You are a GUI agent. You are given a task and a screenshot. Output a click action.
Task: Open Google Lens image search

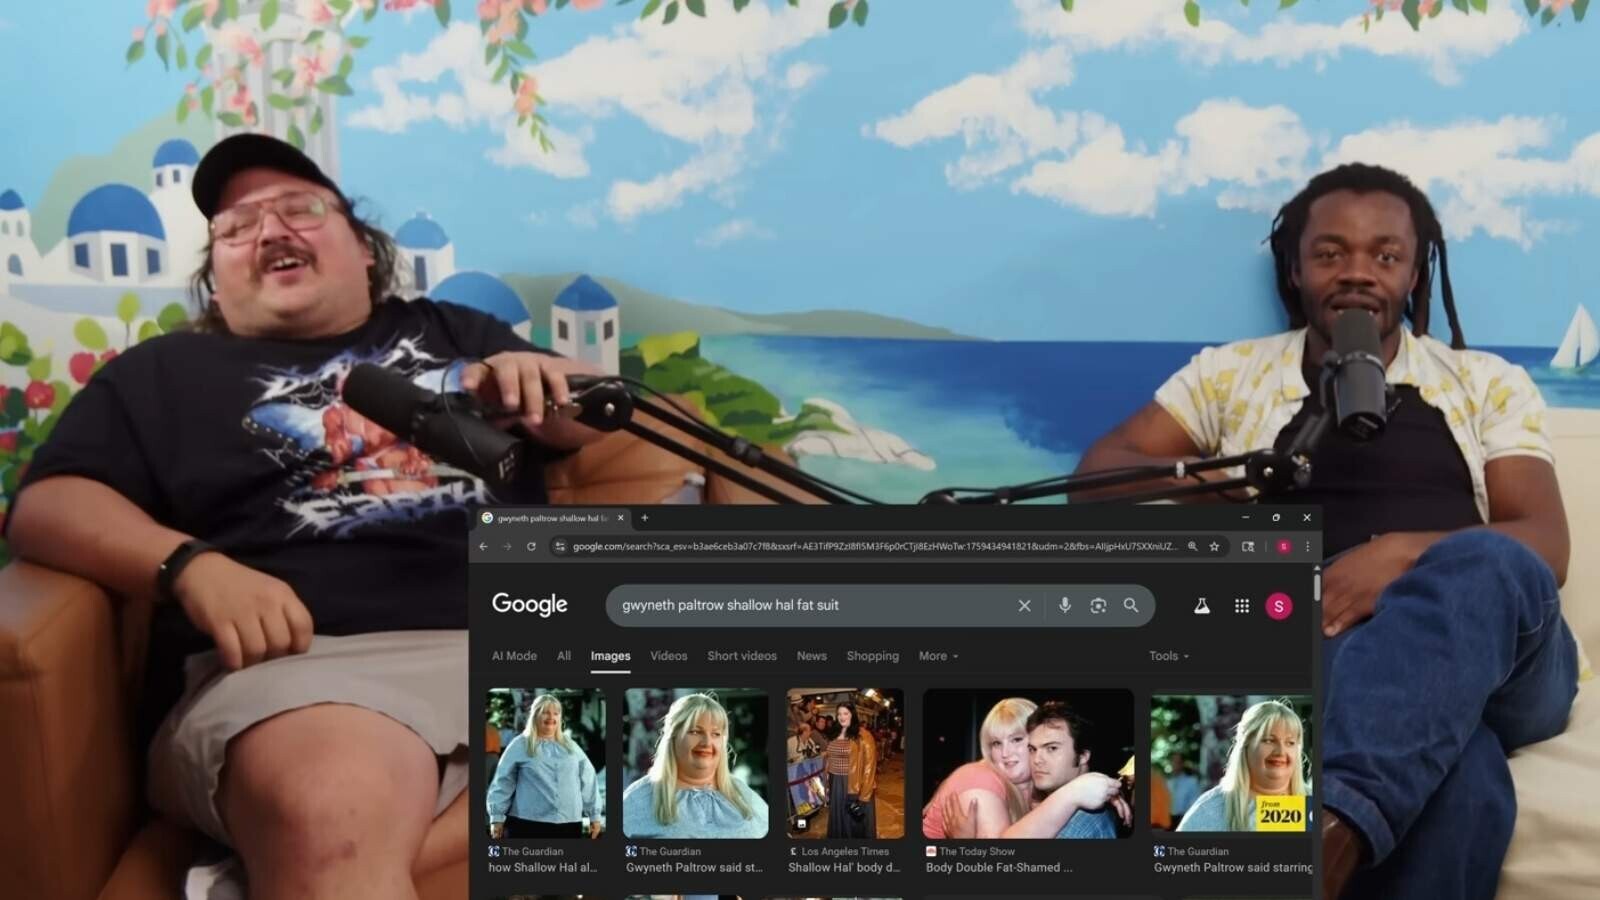click(x=1098, y=605)
